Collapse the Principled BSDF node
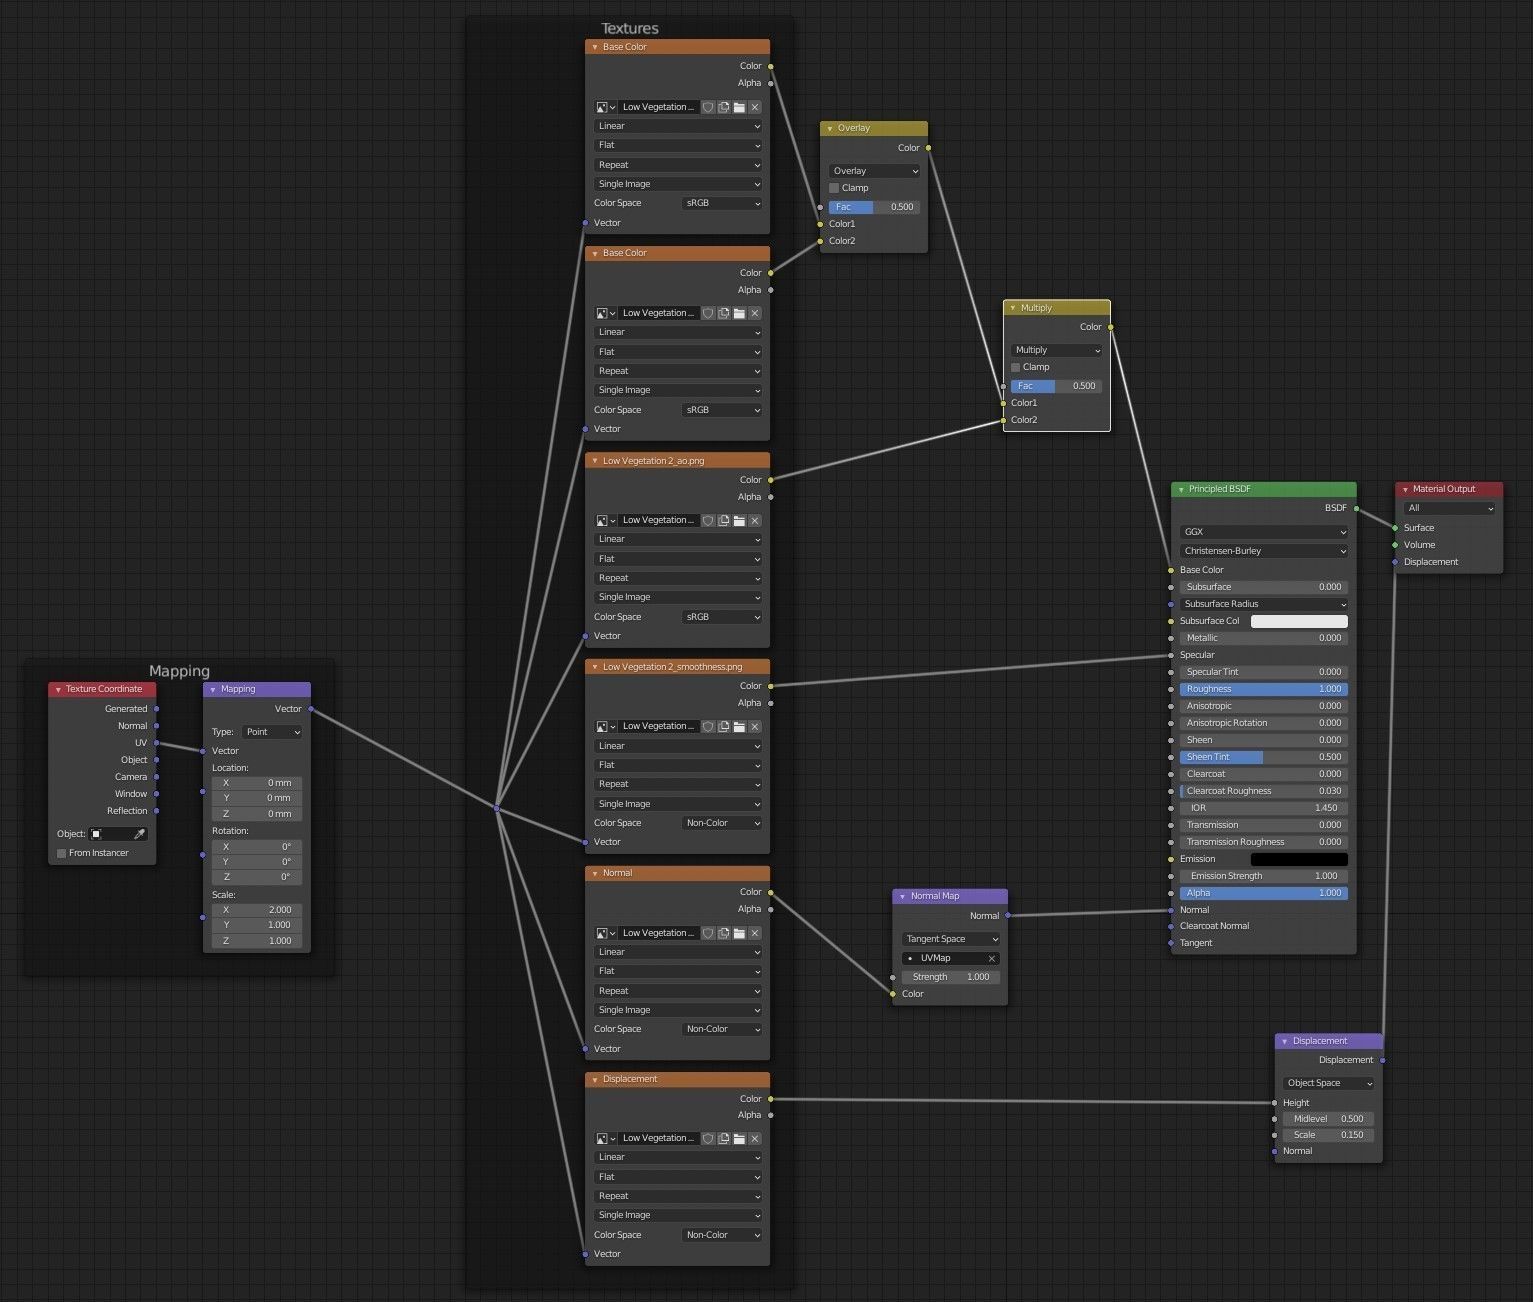Image resolution: width=1533 pixels, height=1302 pixels. pyautogui.click(x=1180, y=490)
